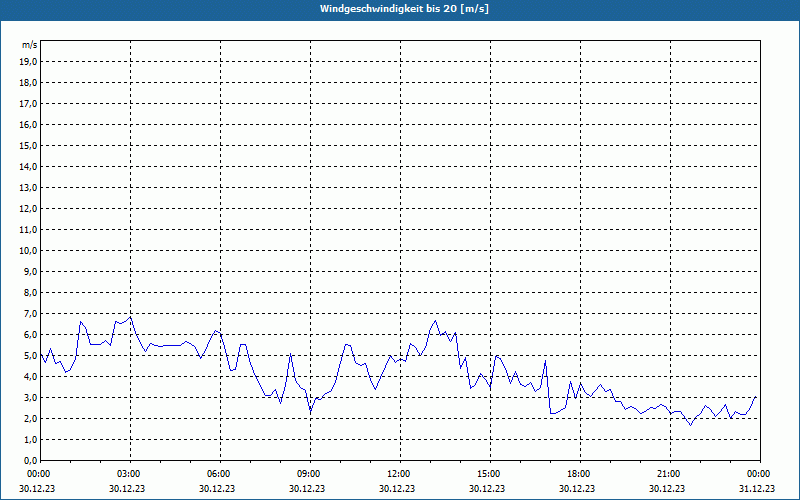Click the '14,0' y-axis label
This screenshot has height=500, width=800.
click(29, 166)
